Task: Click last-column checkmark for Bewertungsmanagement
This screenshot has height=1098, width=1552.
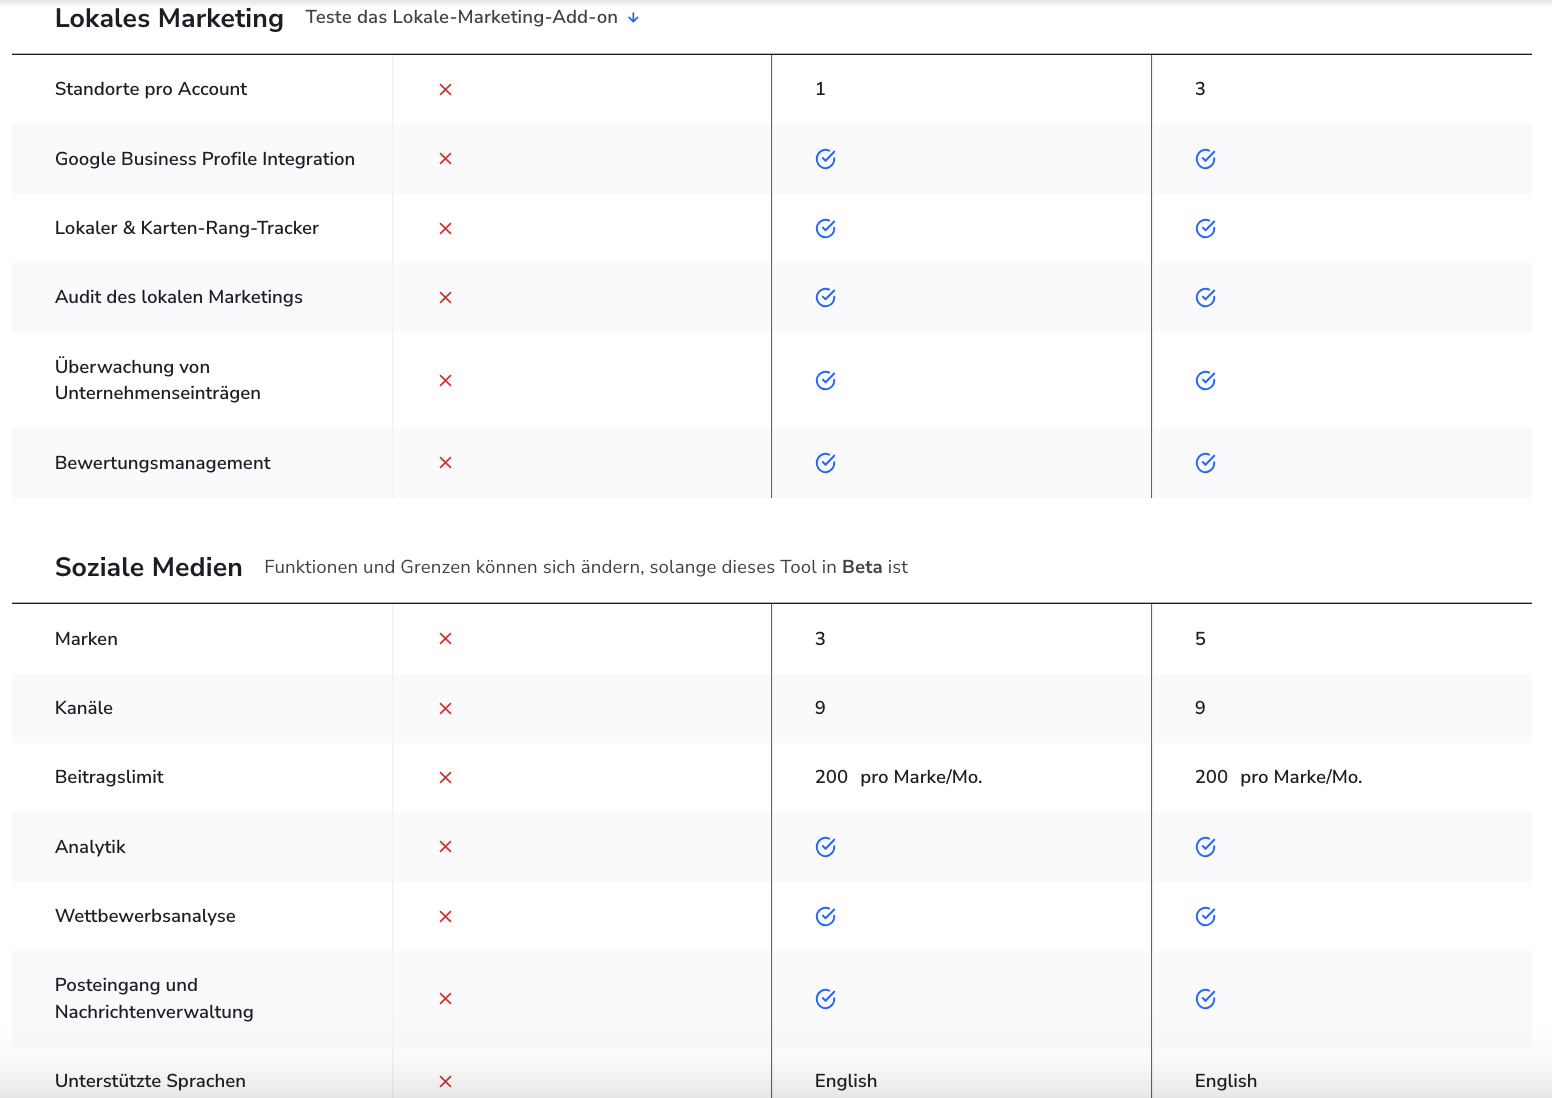Action: pyautogui.click(x=1206, y=463)
